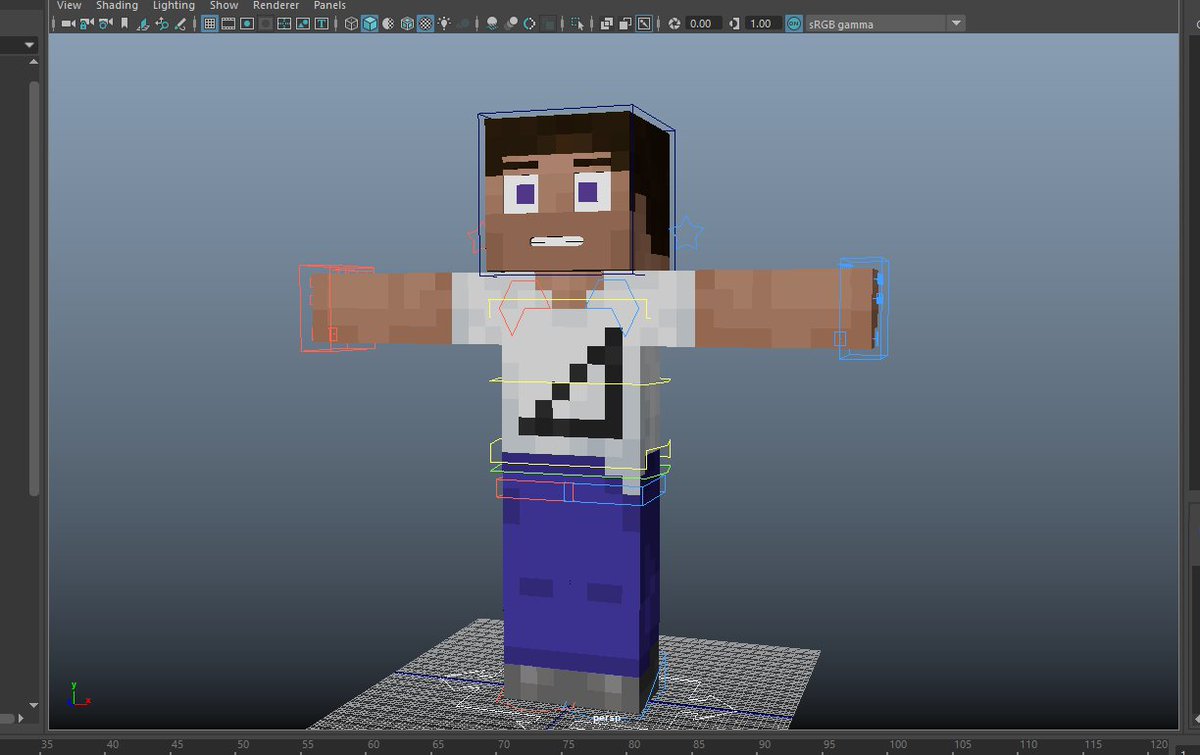Click Smooth Shade All cube icon

[x=369, y=23]
